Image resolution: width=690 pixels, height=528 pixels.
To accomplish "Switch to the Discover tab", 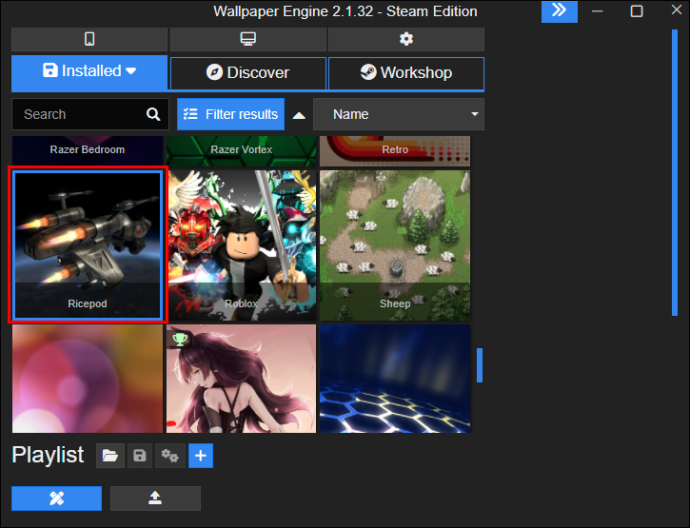I will (x=247, y=73).
